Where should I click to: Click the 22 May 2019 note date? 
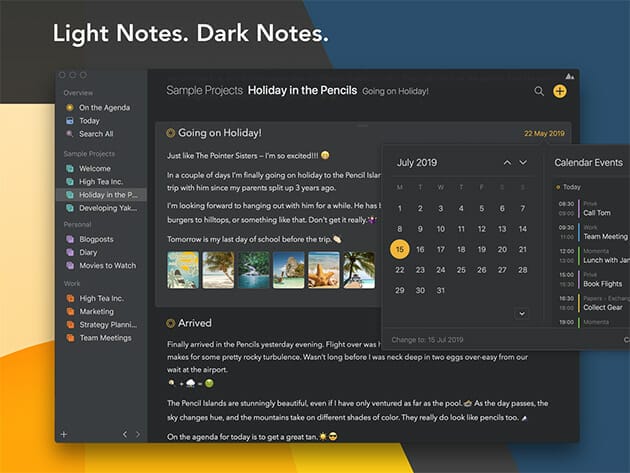click(x=543, y=133)
